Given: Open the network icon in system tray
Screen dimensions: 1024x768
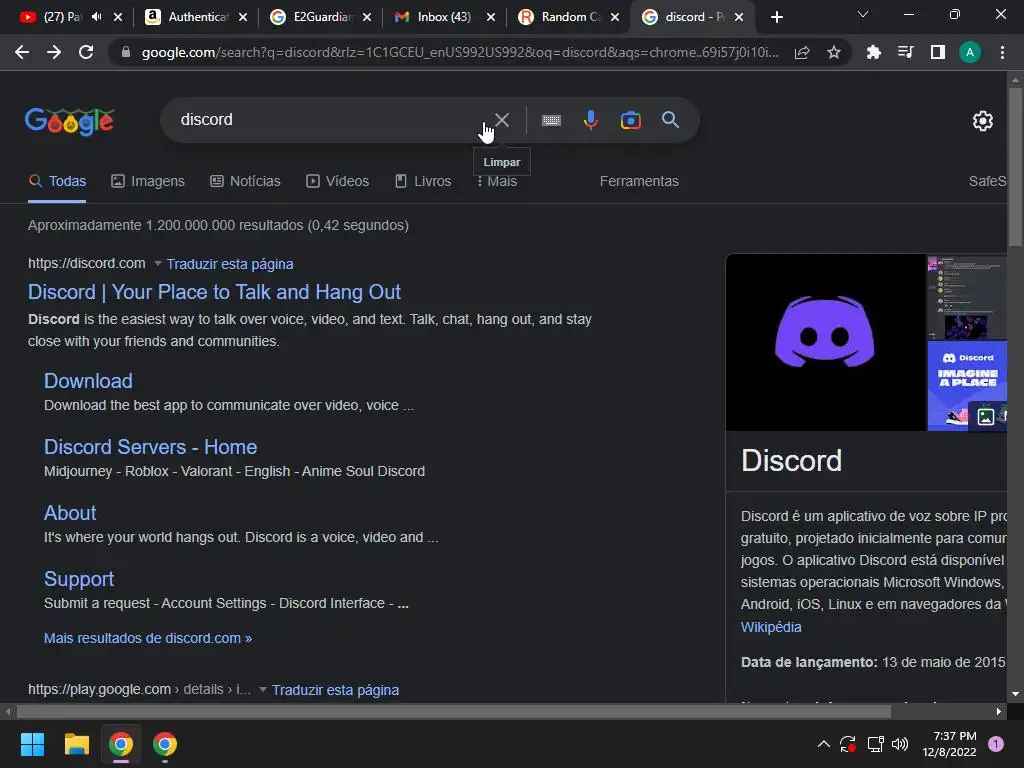Looking at the screenshot, I should (x=875, y=744).
